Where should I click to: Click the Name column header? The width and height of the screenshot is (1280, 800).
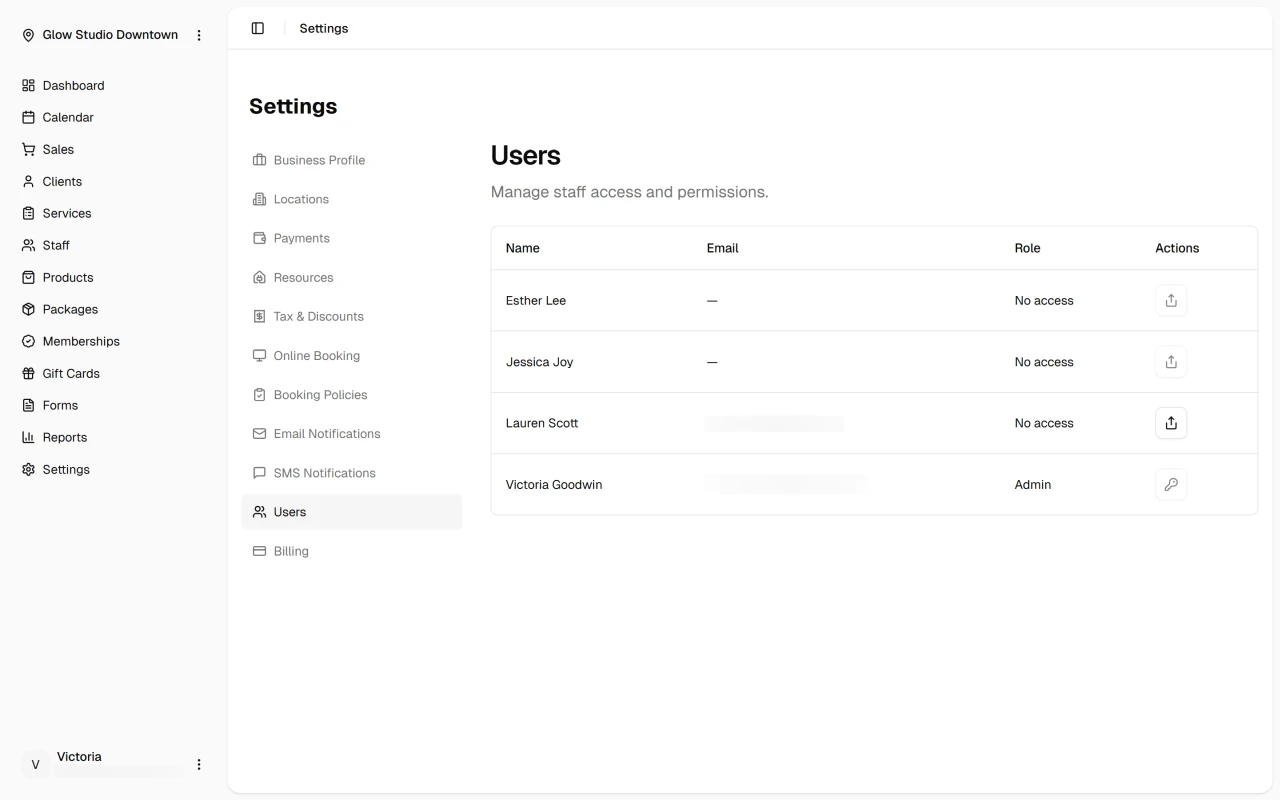tap(523, 248)
